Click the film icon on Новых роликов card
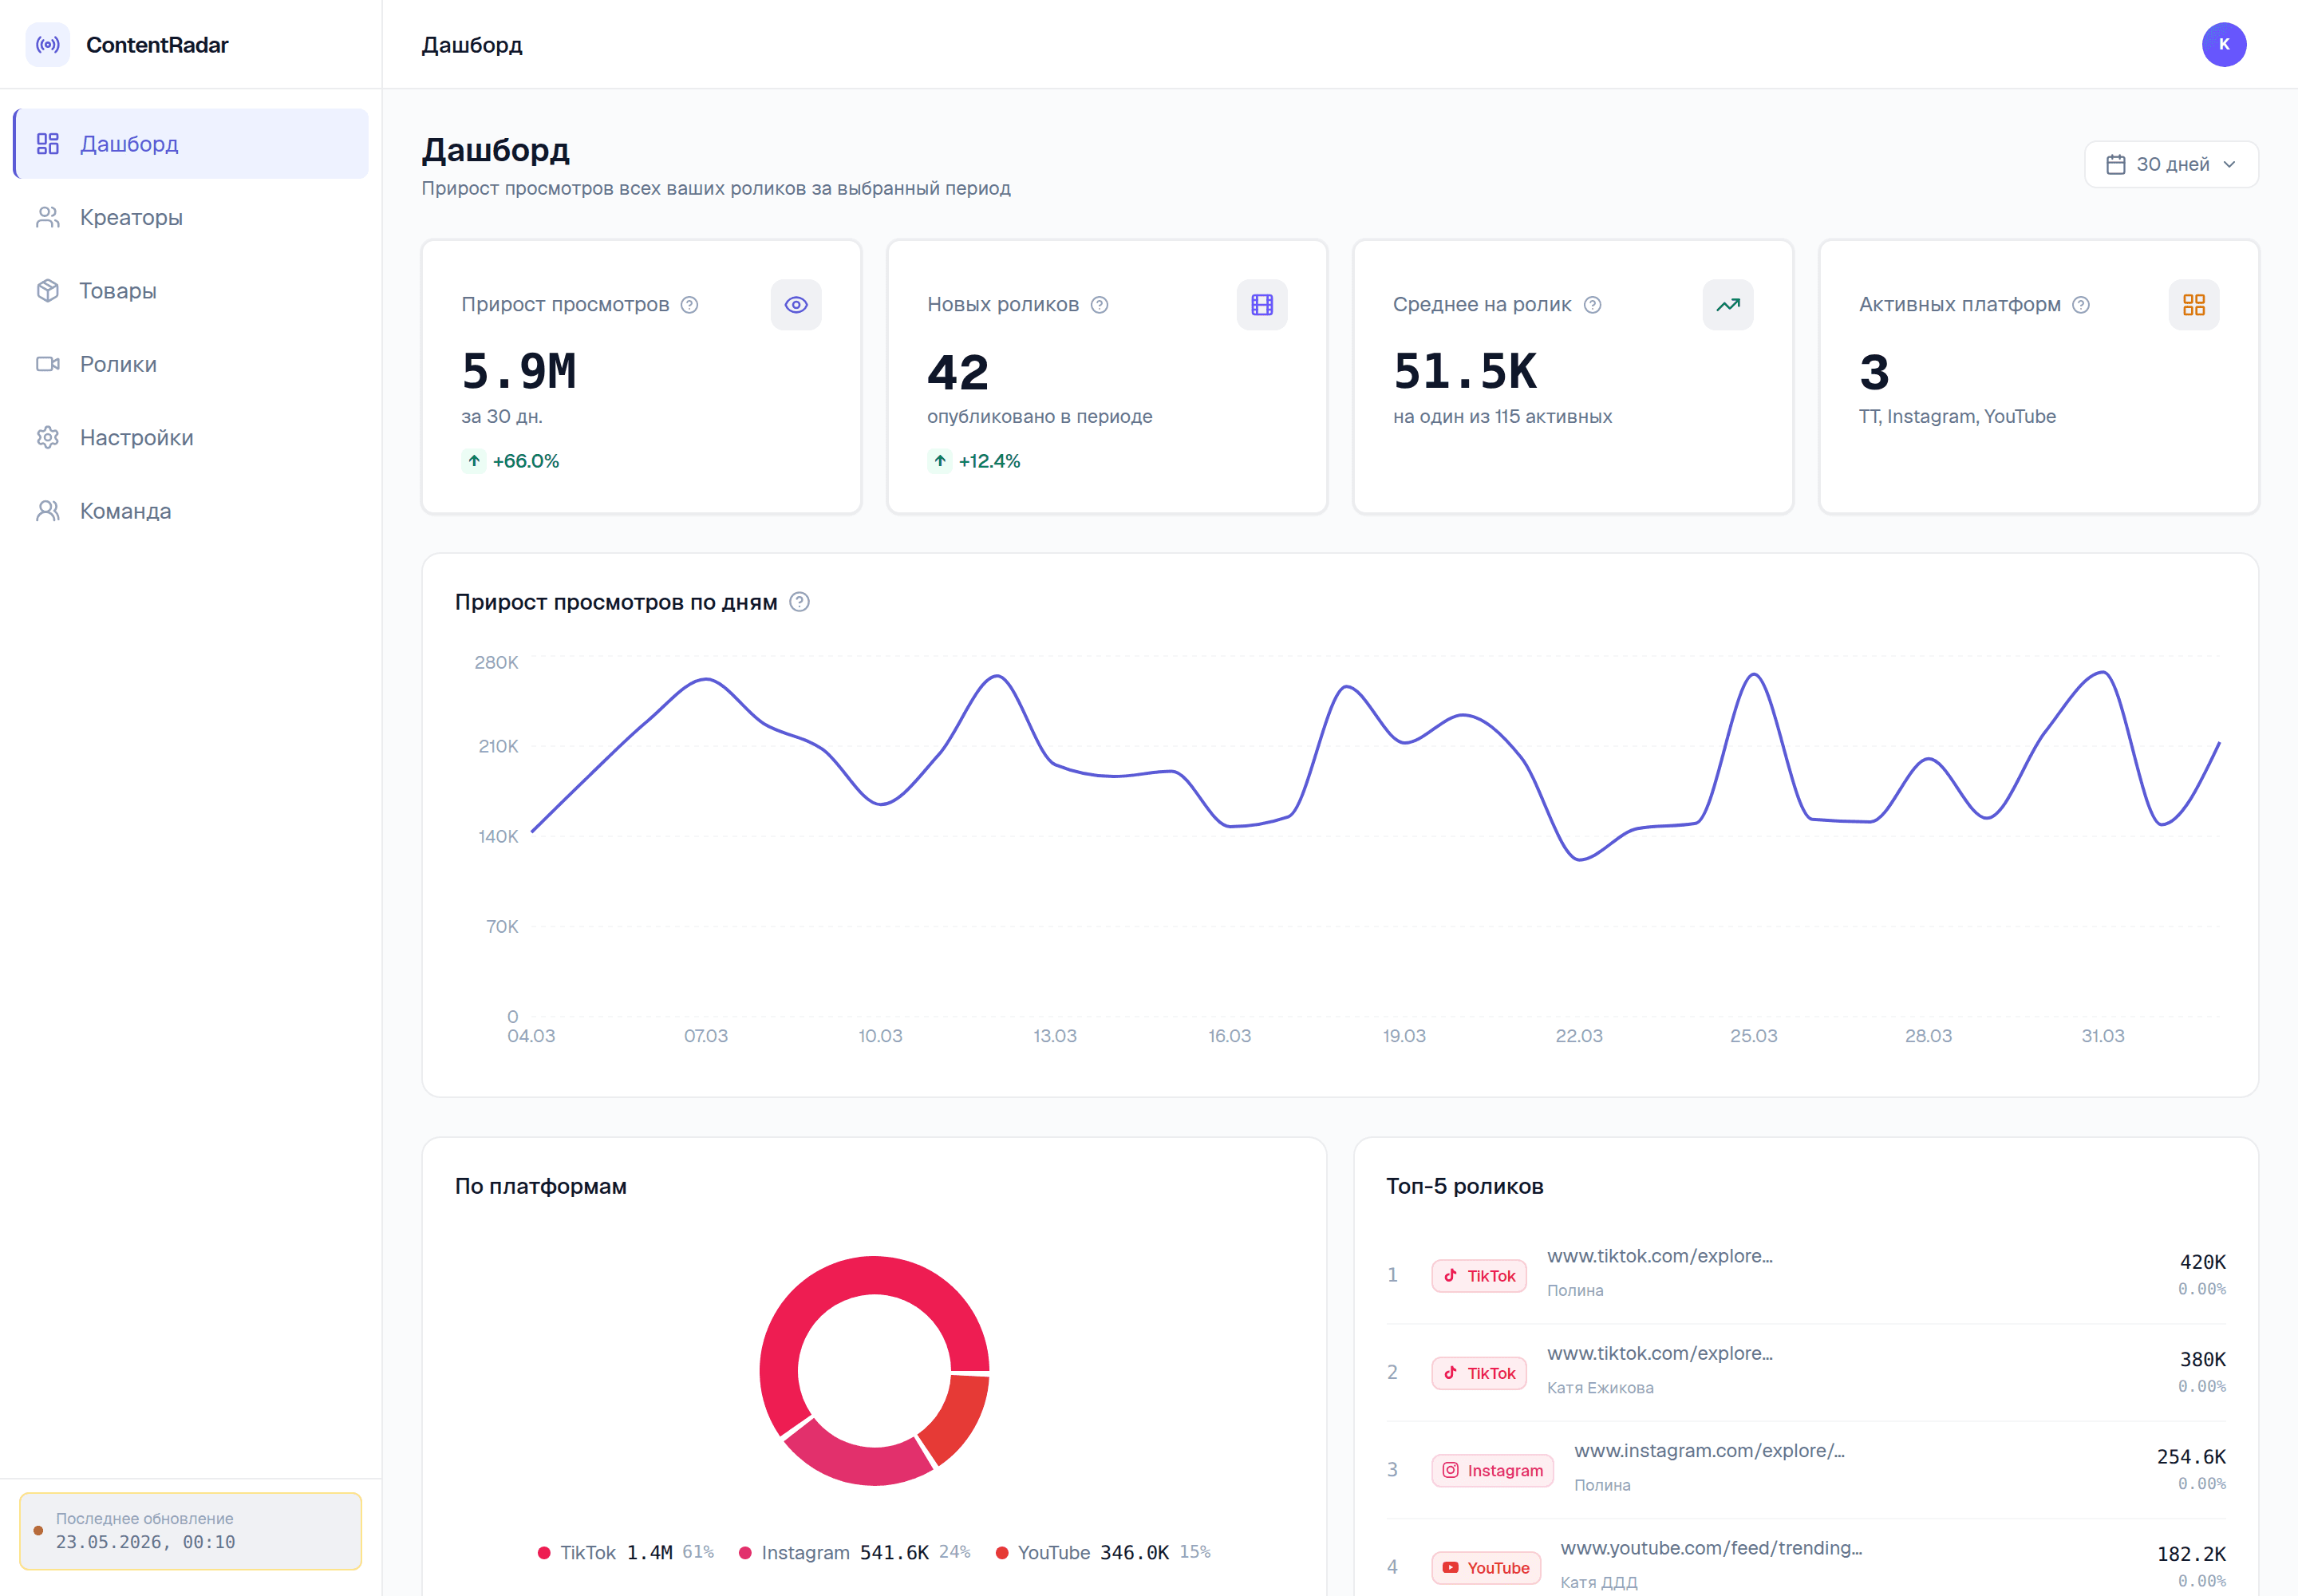 [x=1262, y=305]
